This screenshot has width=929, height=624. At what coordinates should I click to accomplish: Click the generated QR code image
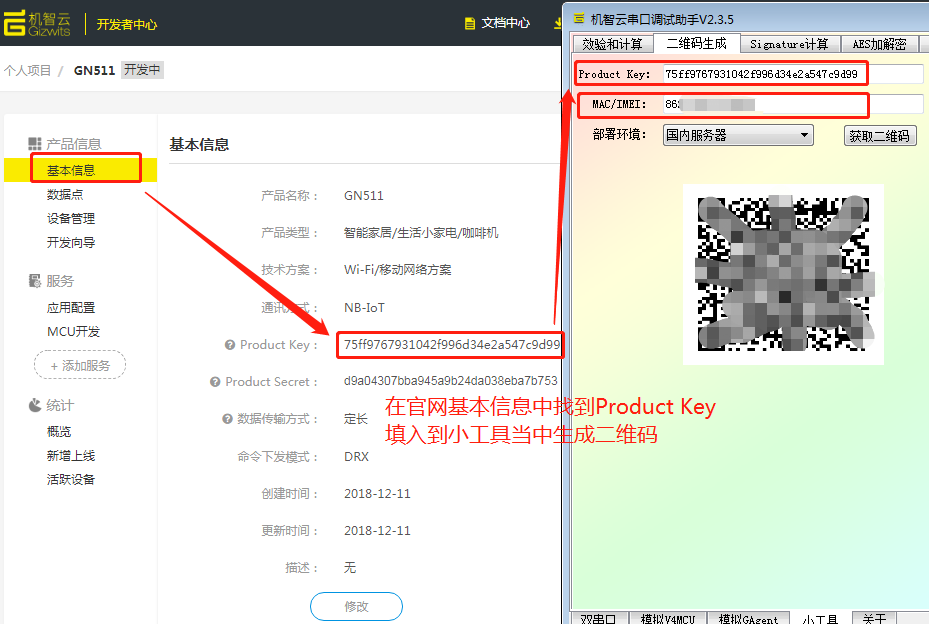(783, 274)
